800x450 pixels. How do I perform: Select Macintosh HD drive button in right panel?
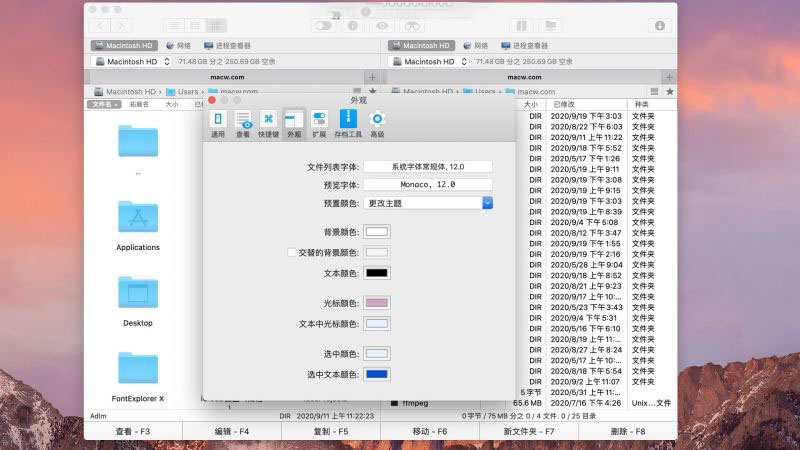pyautogui.click(x=421, y=45)
